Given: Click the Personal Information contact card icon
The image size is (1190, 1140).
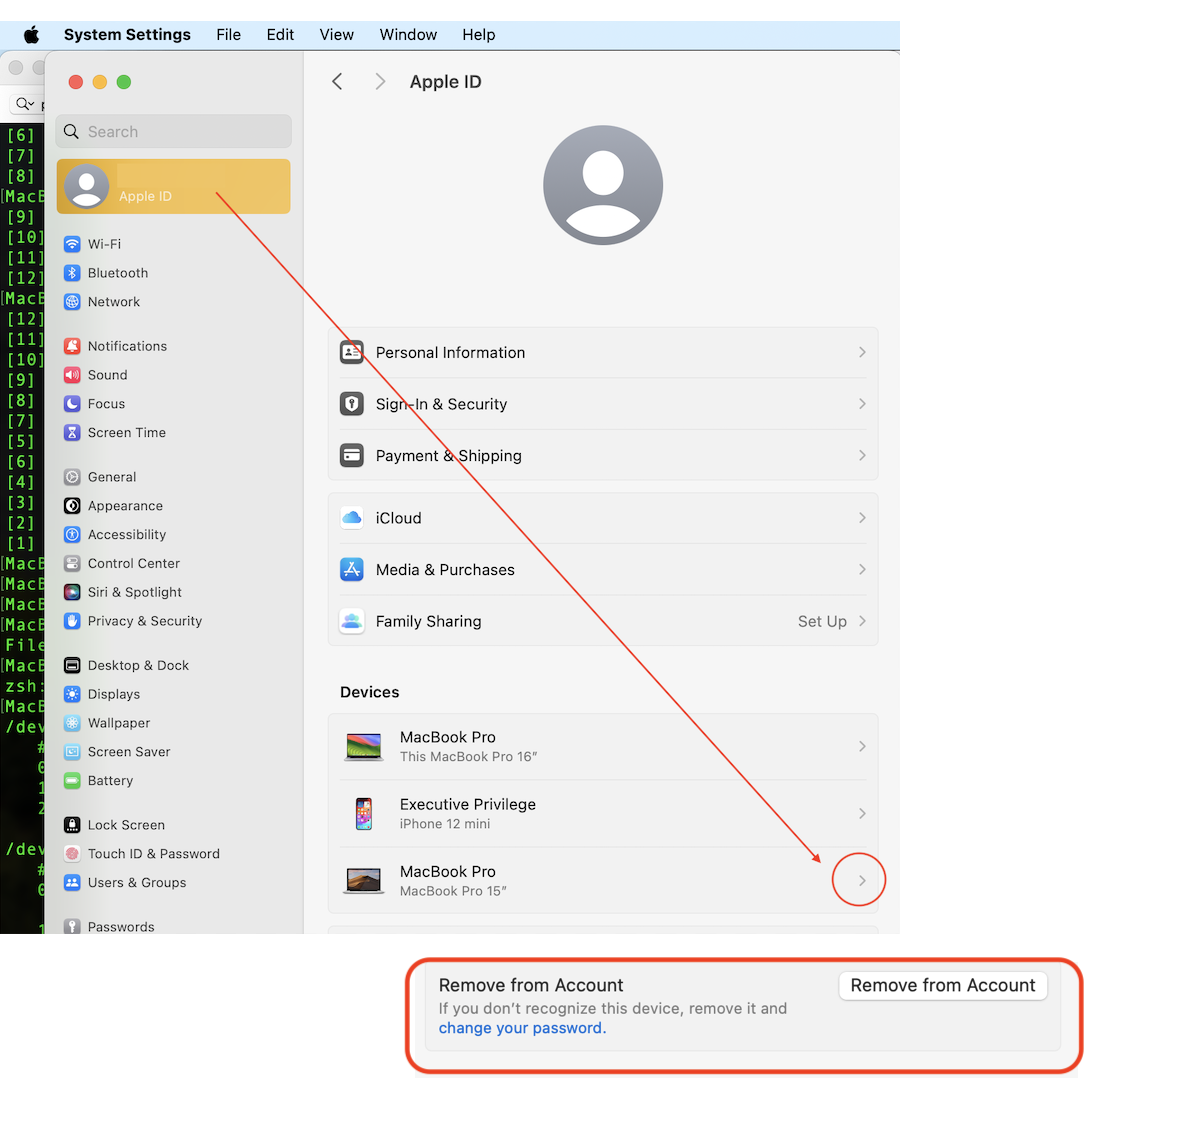Looking at the screenshot, I should [351, 352].
